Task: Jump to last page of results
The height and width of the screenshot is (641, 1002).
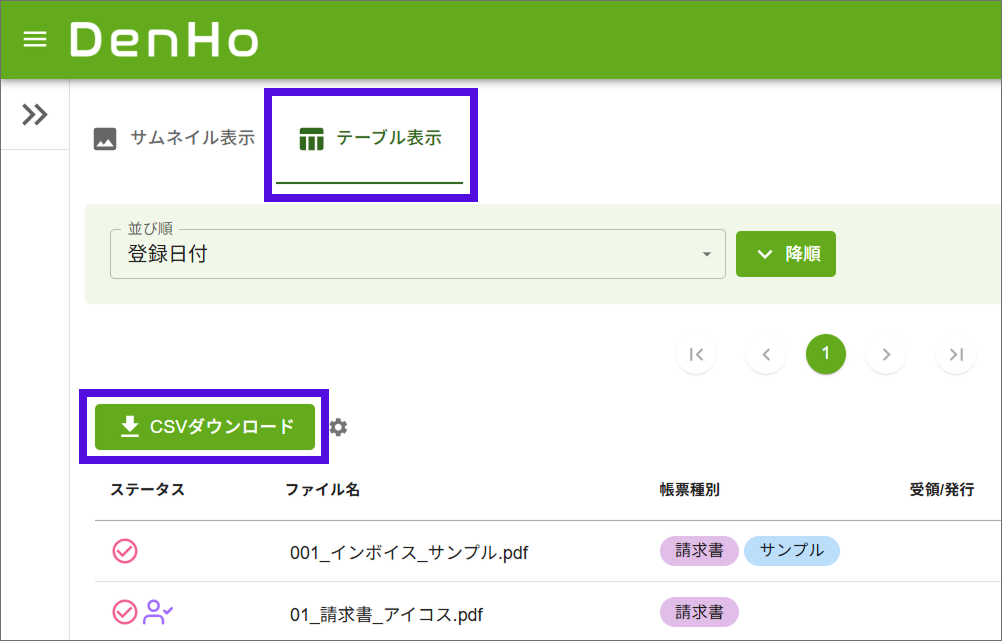Action: pos(956,354)
